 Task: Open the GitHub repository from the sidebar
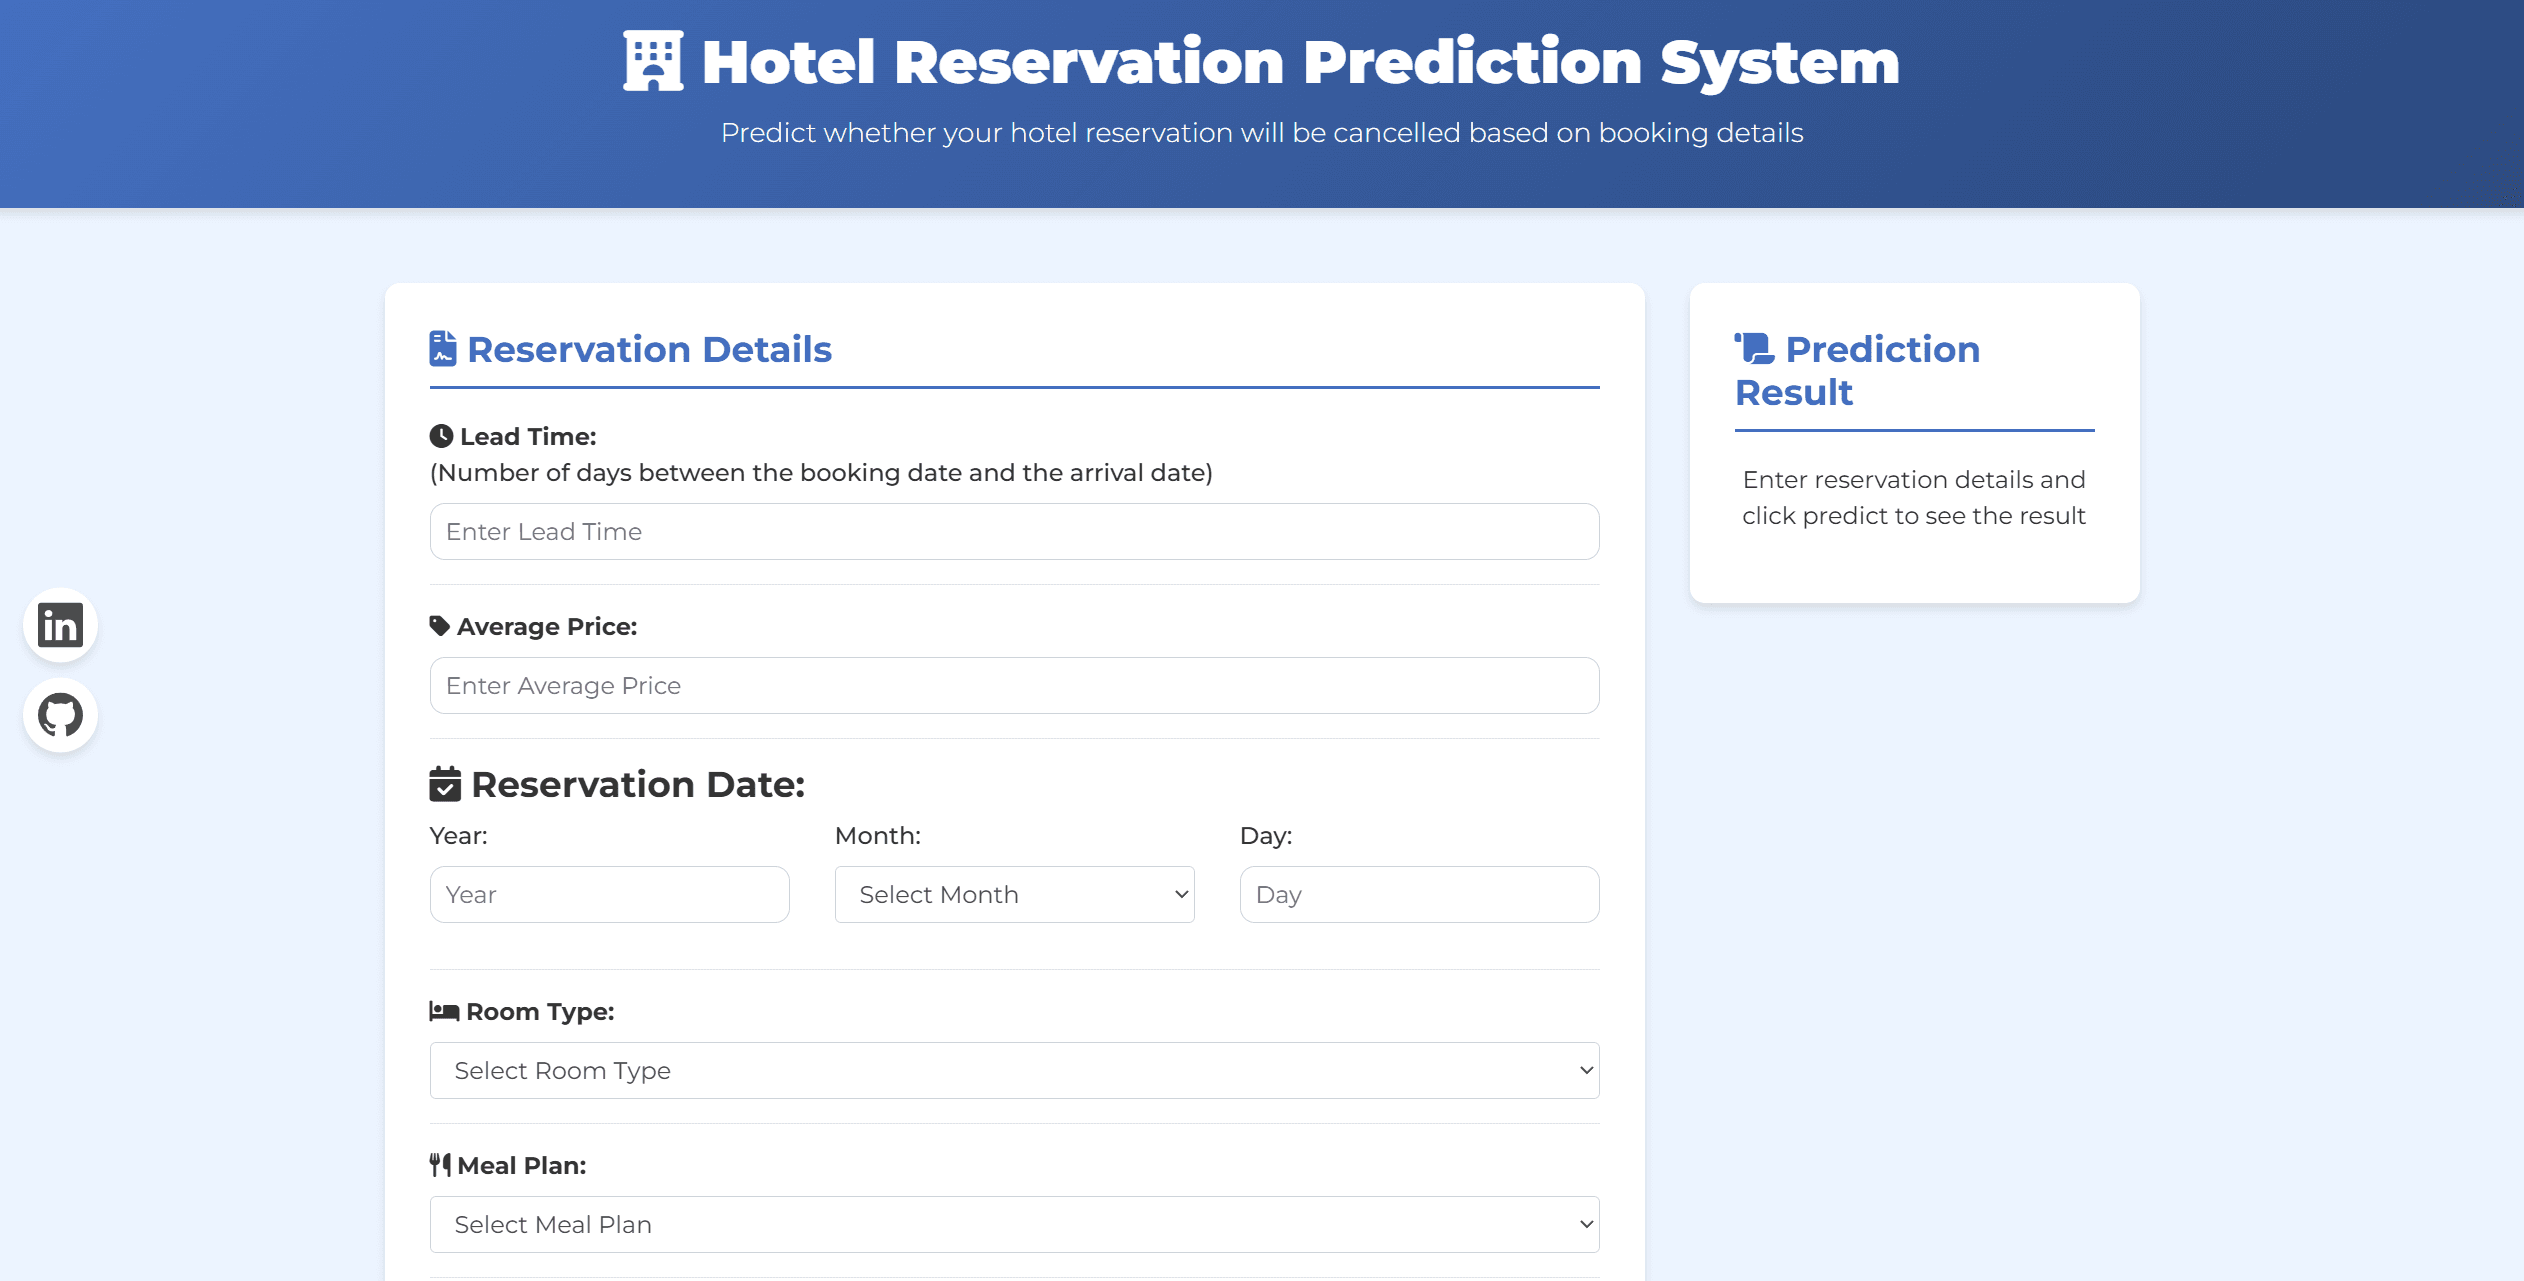click(60, 714)
